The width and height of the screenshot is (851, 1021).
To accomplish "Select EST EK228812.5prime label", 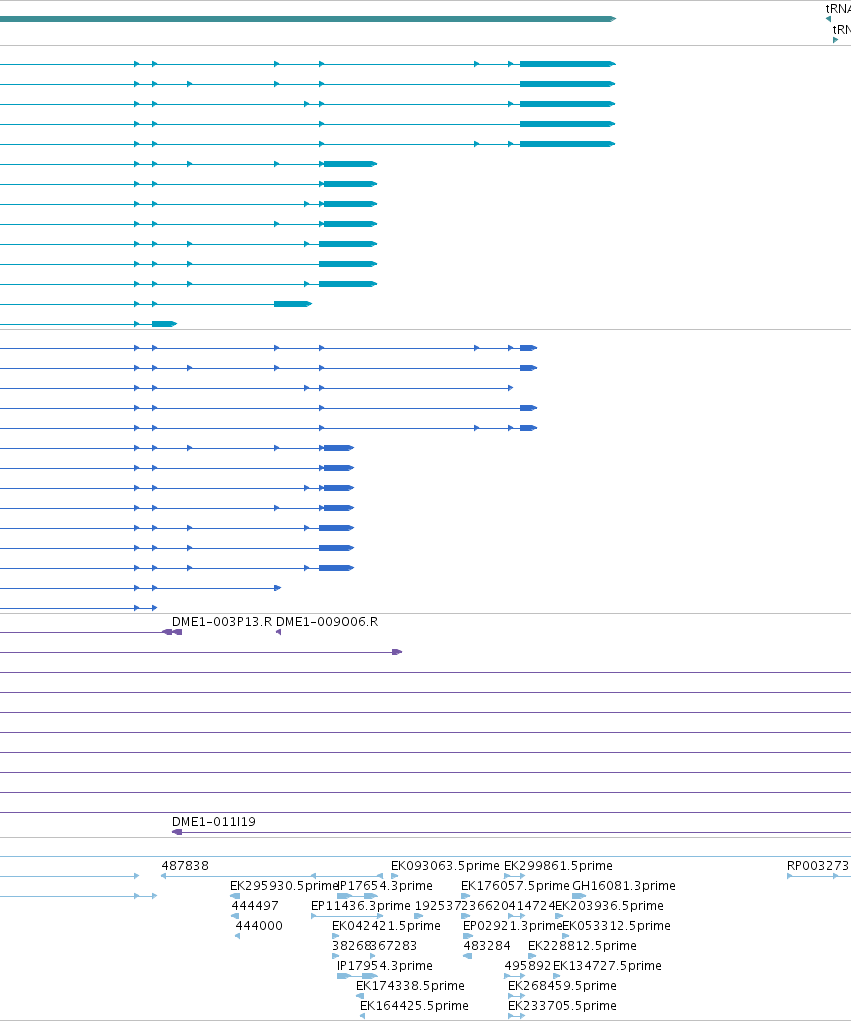I will pyautogui.click(x=582, y=945).
